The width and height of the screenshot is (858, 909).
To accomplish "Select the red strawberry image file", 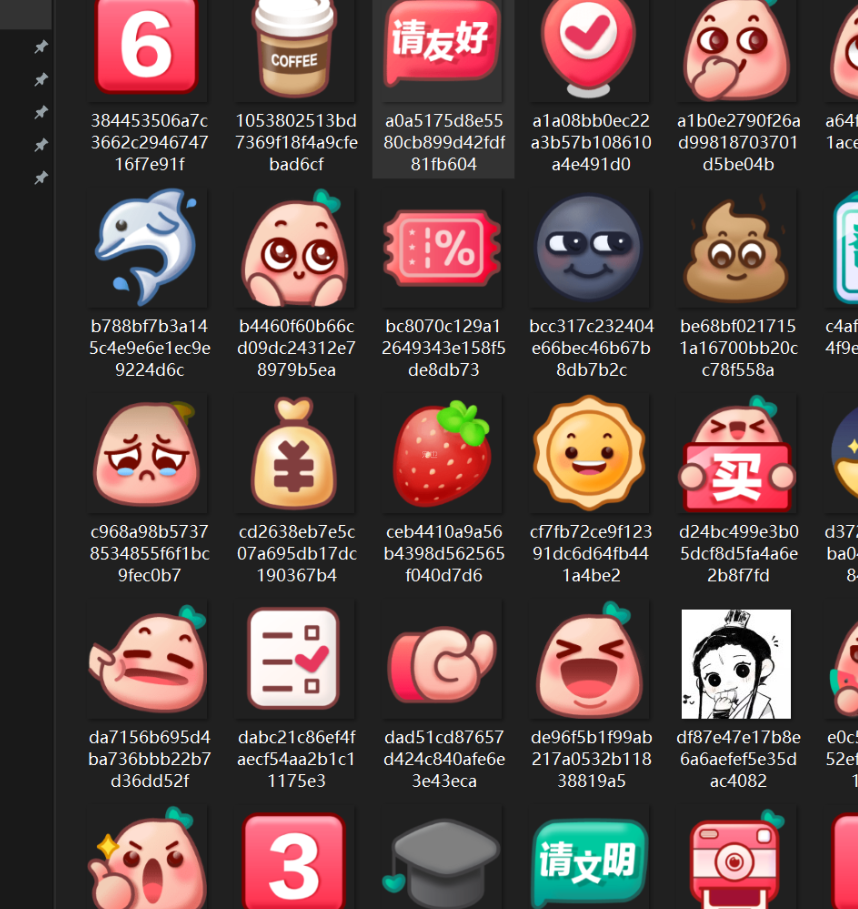I will [x=443, y=454].
